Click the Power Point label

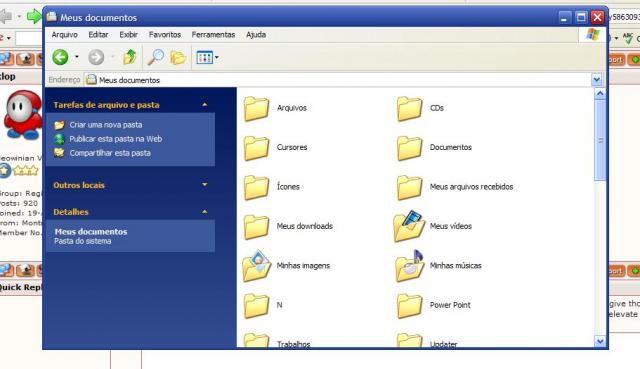(450, 305)
